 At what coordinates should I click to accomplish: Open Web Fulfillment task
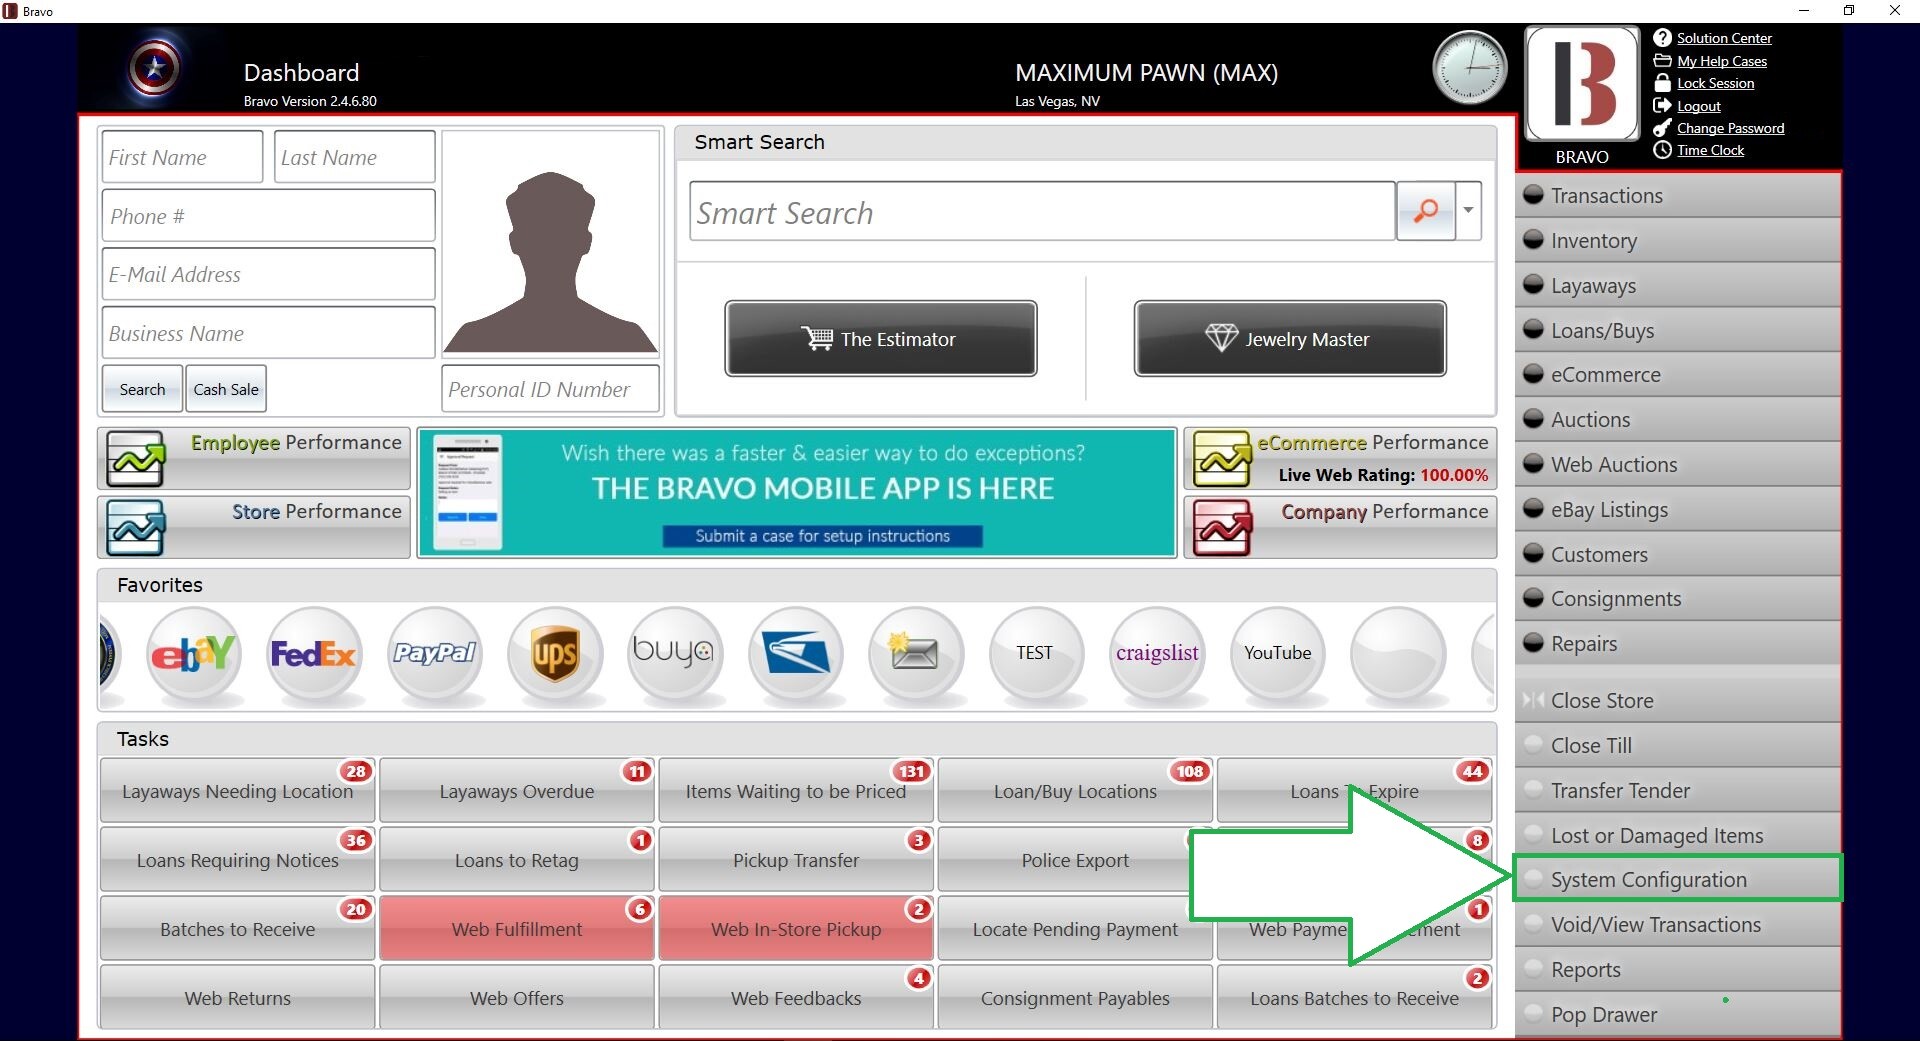coord(517,929)
